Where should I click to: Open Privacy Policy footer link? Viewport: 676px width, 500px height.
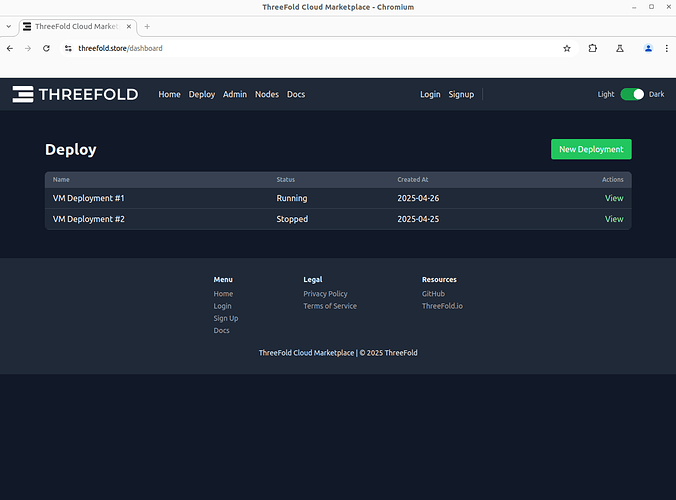(x=325, y=294)
